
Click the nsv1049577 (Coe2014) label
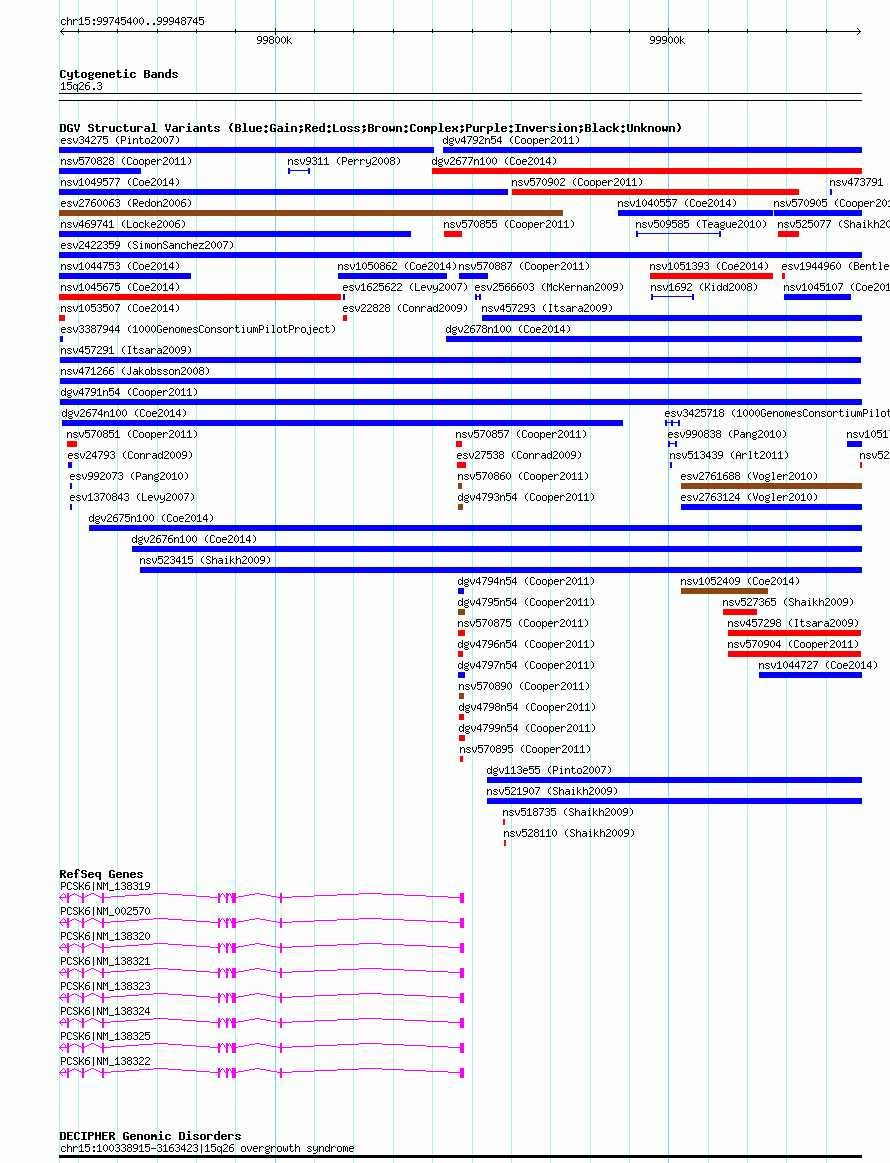120,182
